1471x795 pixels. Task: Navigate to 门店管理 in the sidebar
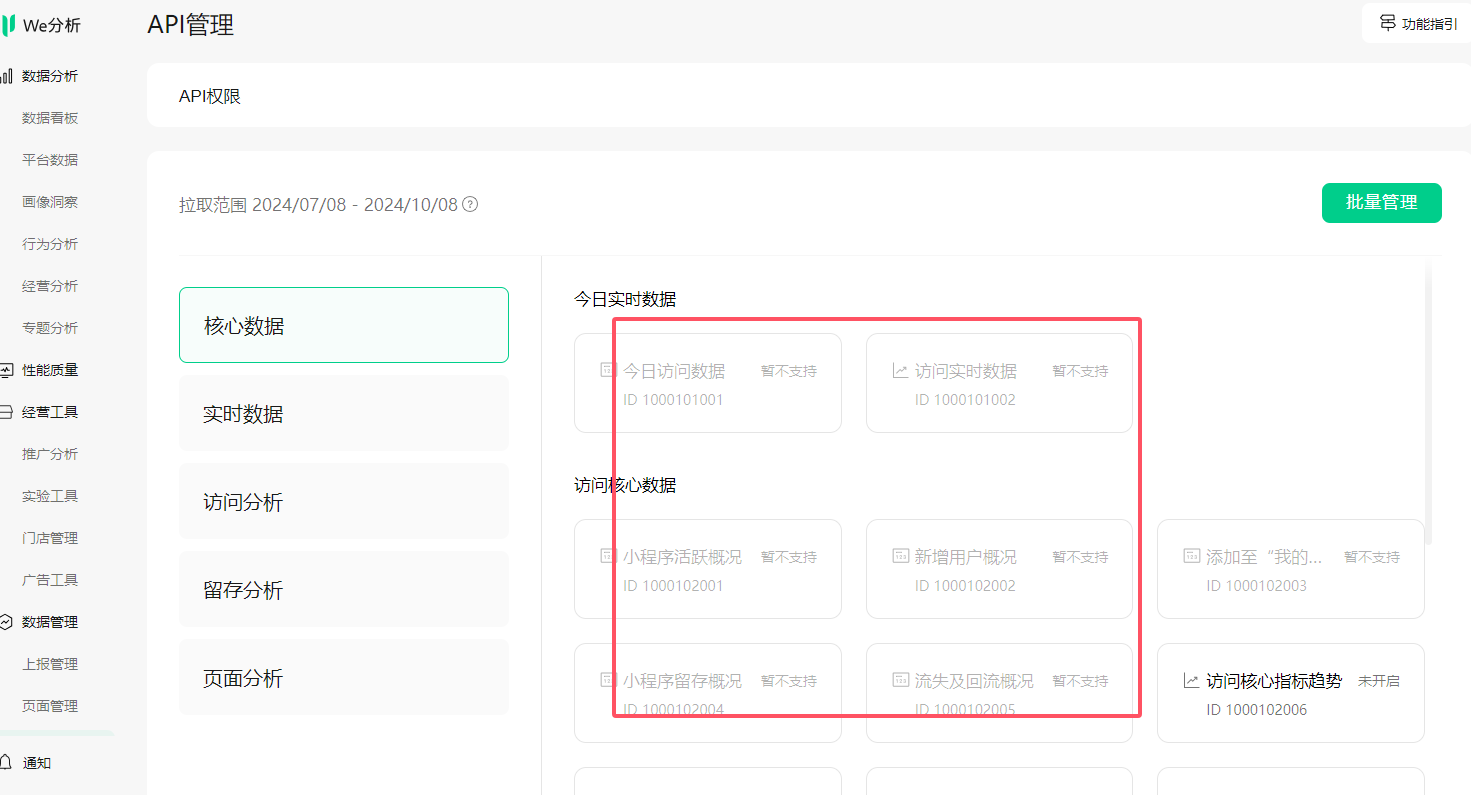click(x=50, y=538)
